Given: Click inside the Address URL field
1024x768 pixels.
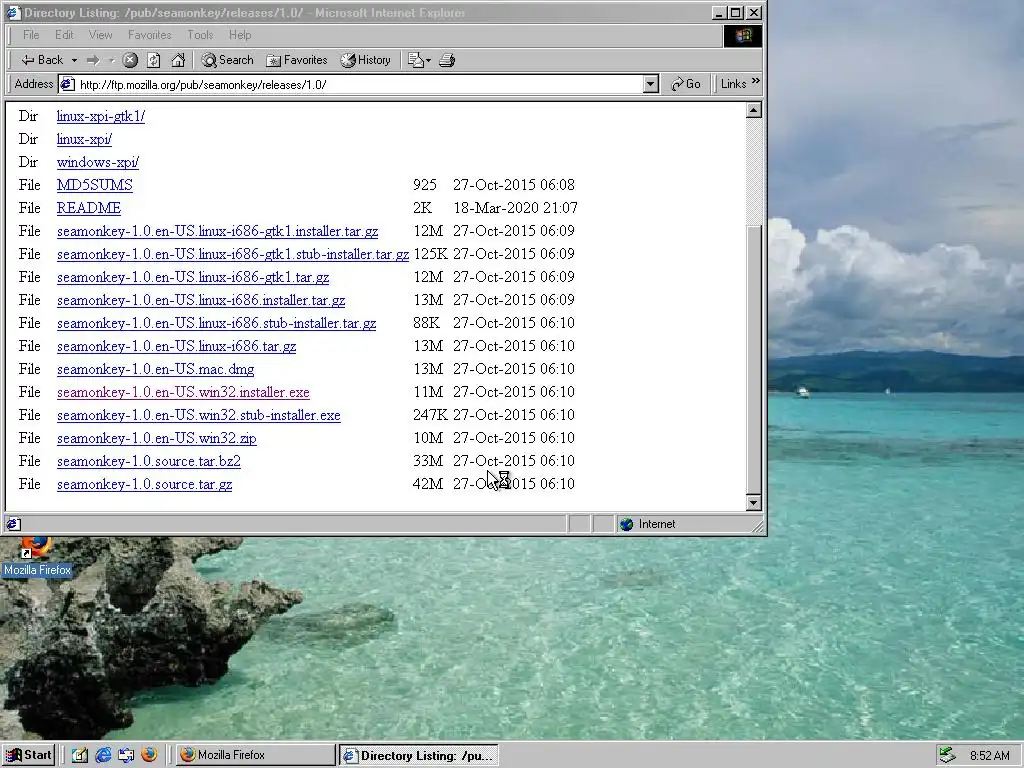Looking at the screenshot, I should tap(359, 84).
